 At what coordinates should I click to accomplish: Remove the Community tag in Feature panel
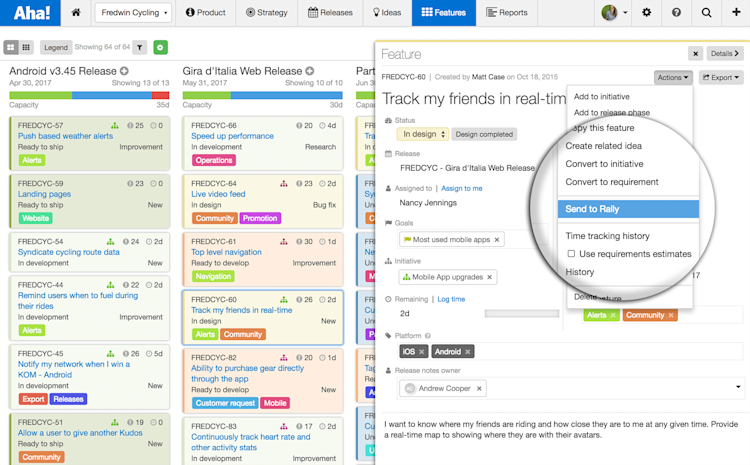tap(671, 315)
